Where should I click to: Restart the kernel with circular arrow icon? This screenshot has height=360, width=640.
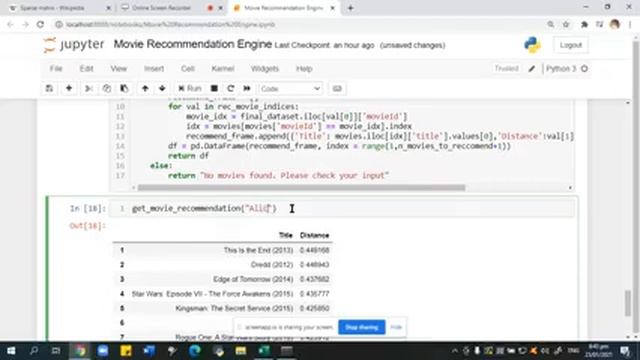tap(231, 89)
